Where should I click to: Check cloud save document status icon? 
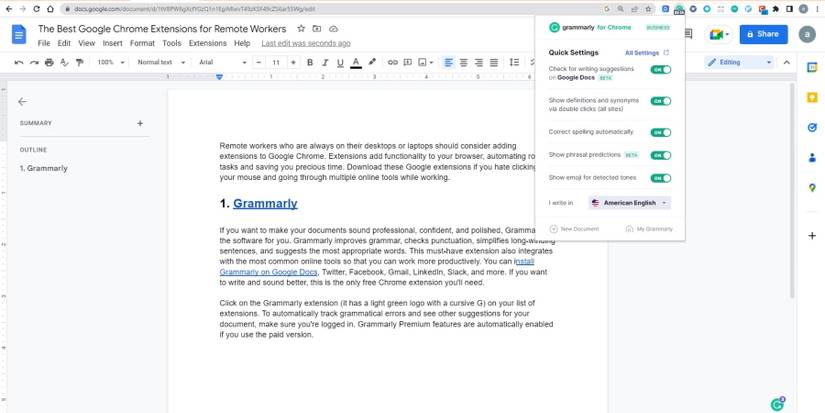point(333,29)
